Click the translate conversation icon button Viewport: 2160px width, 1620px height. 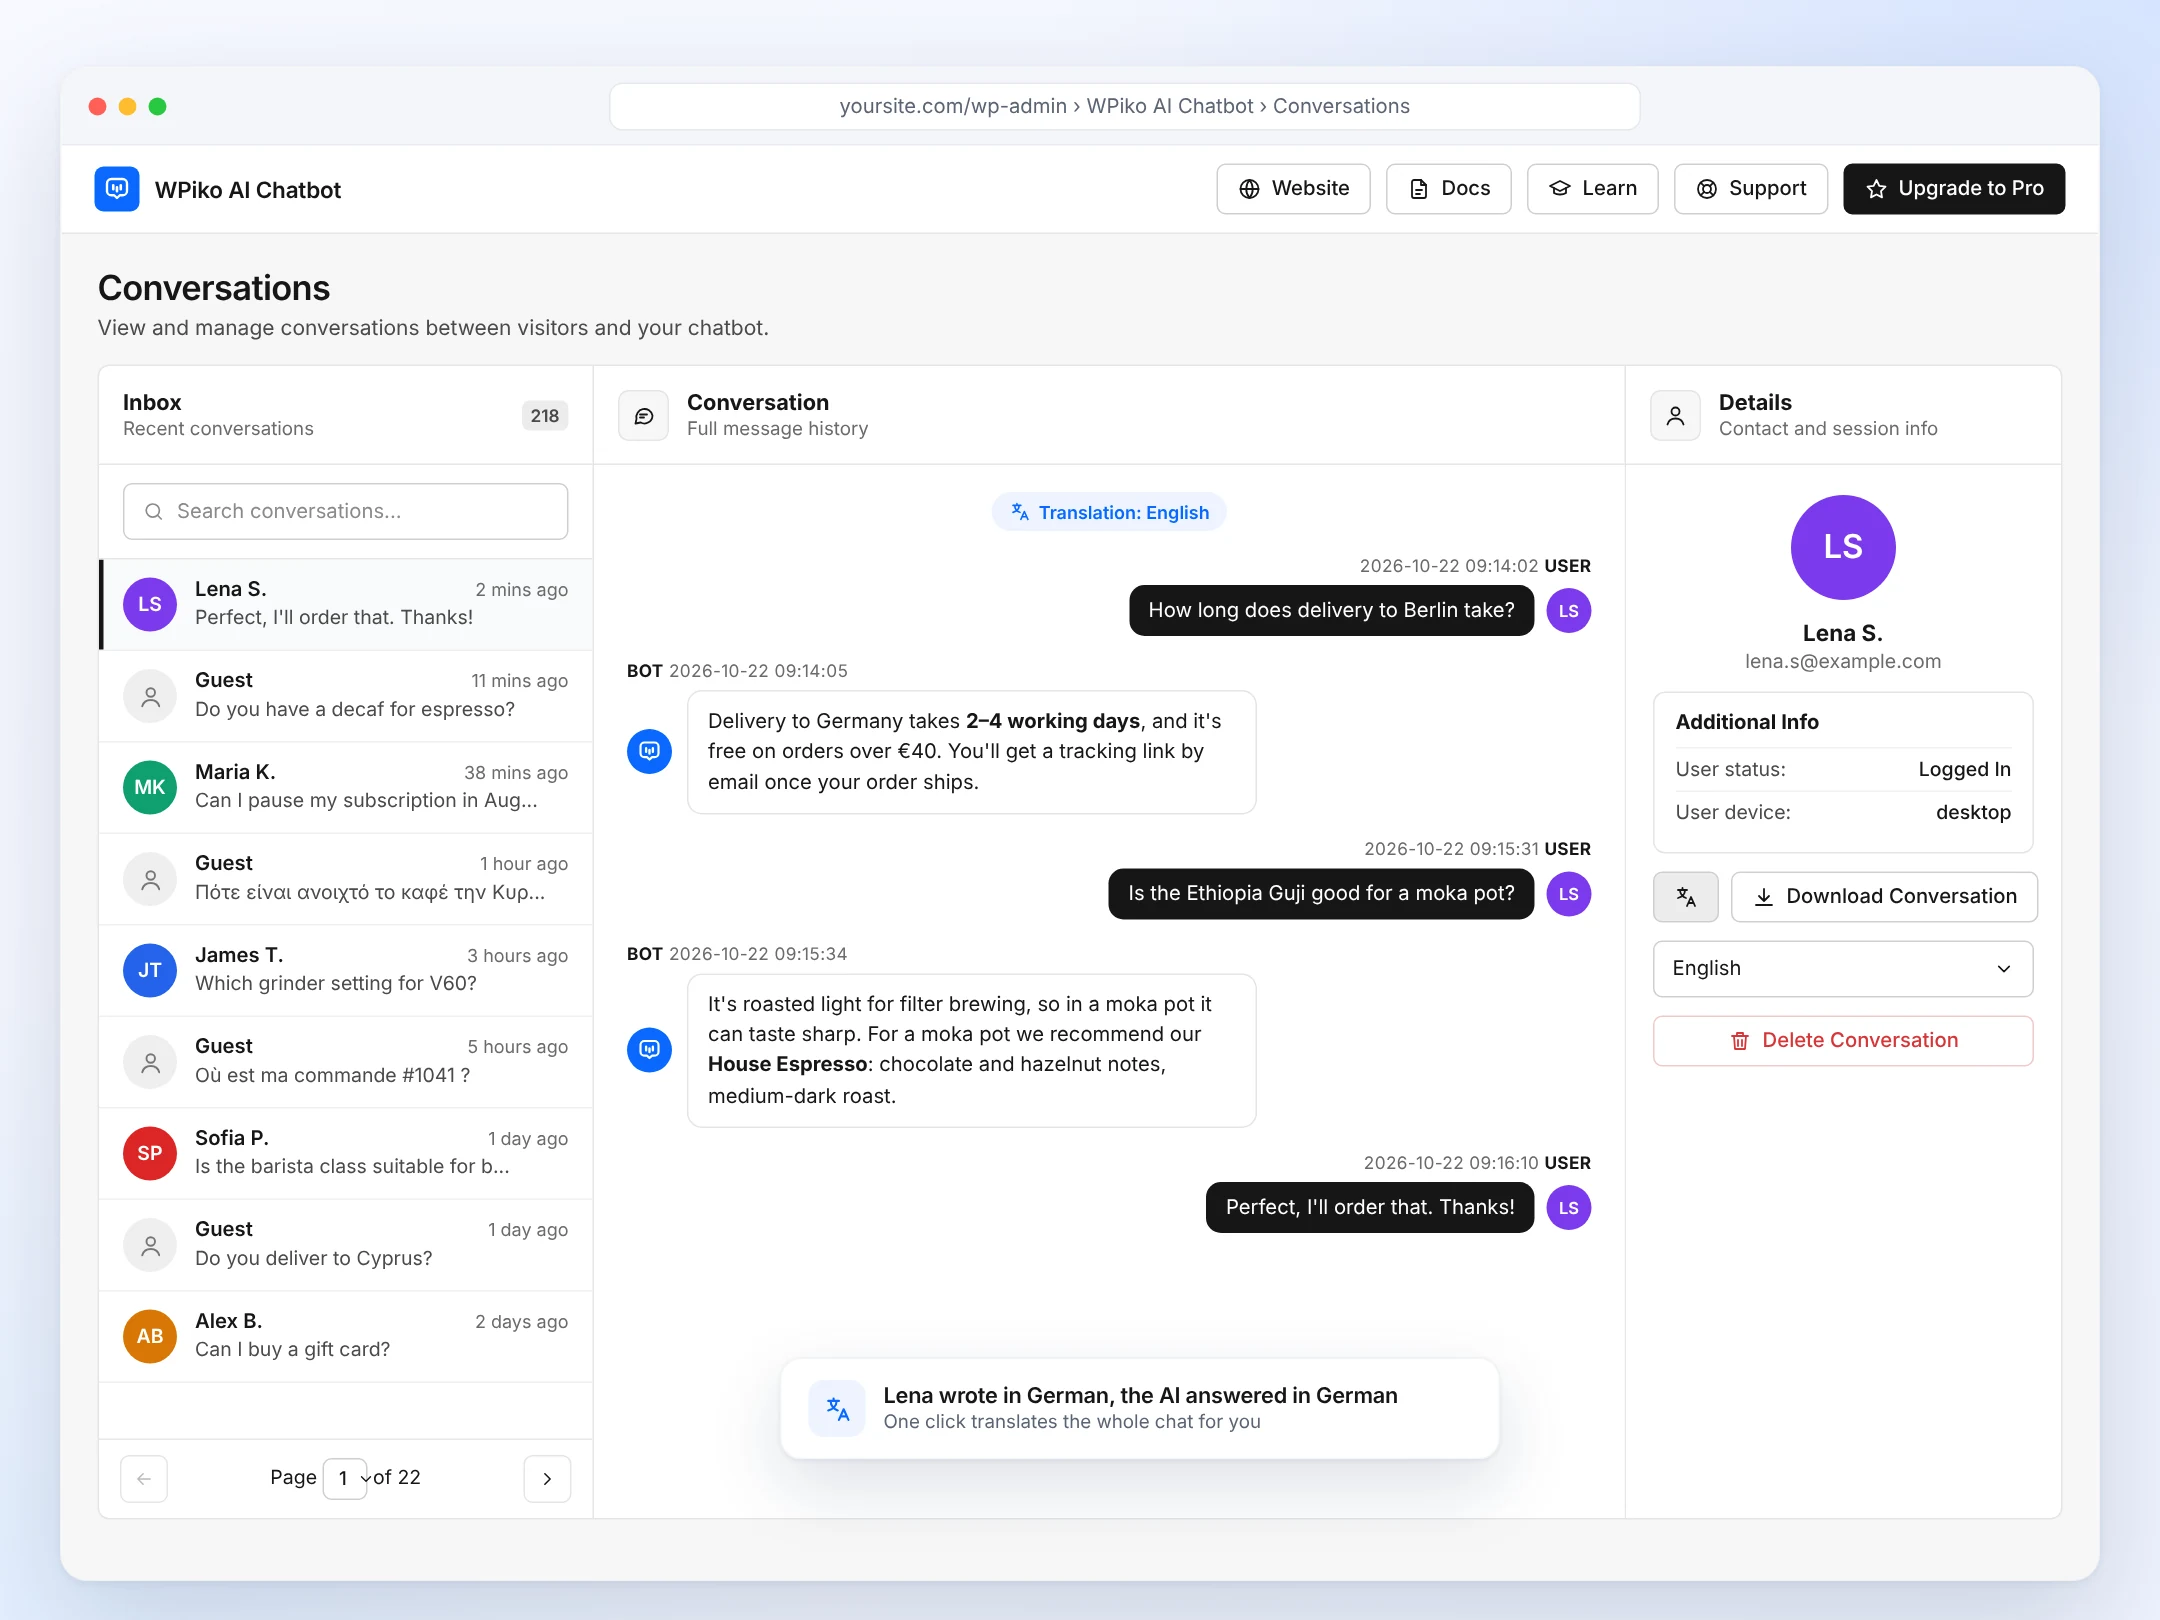[x=1686, y=897]
